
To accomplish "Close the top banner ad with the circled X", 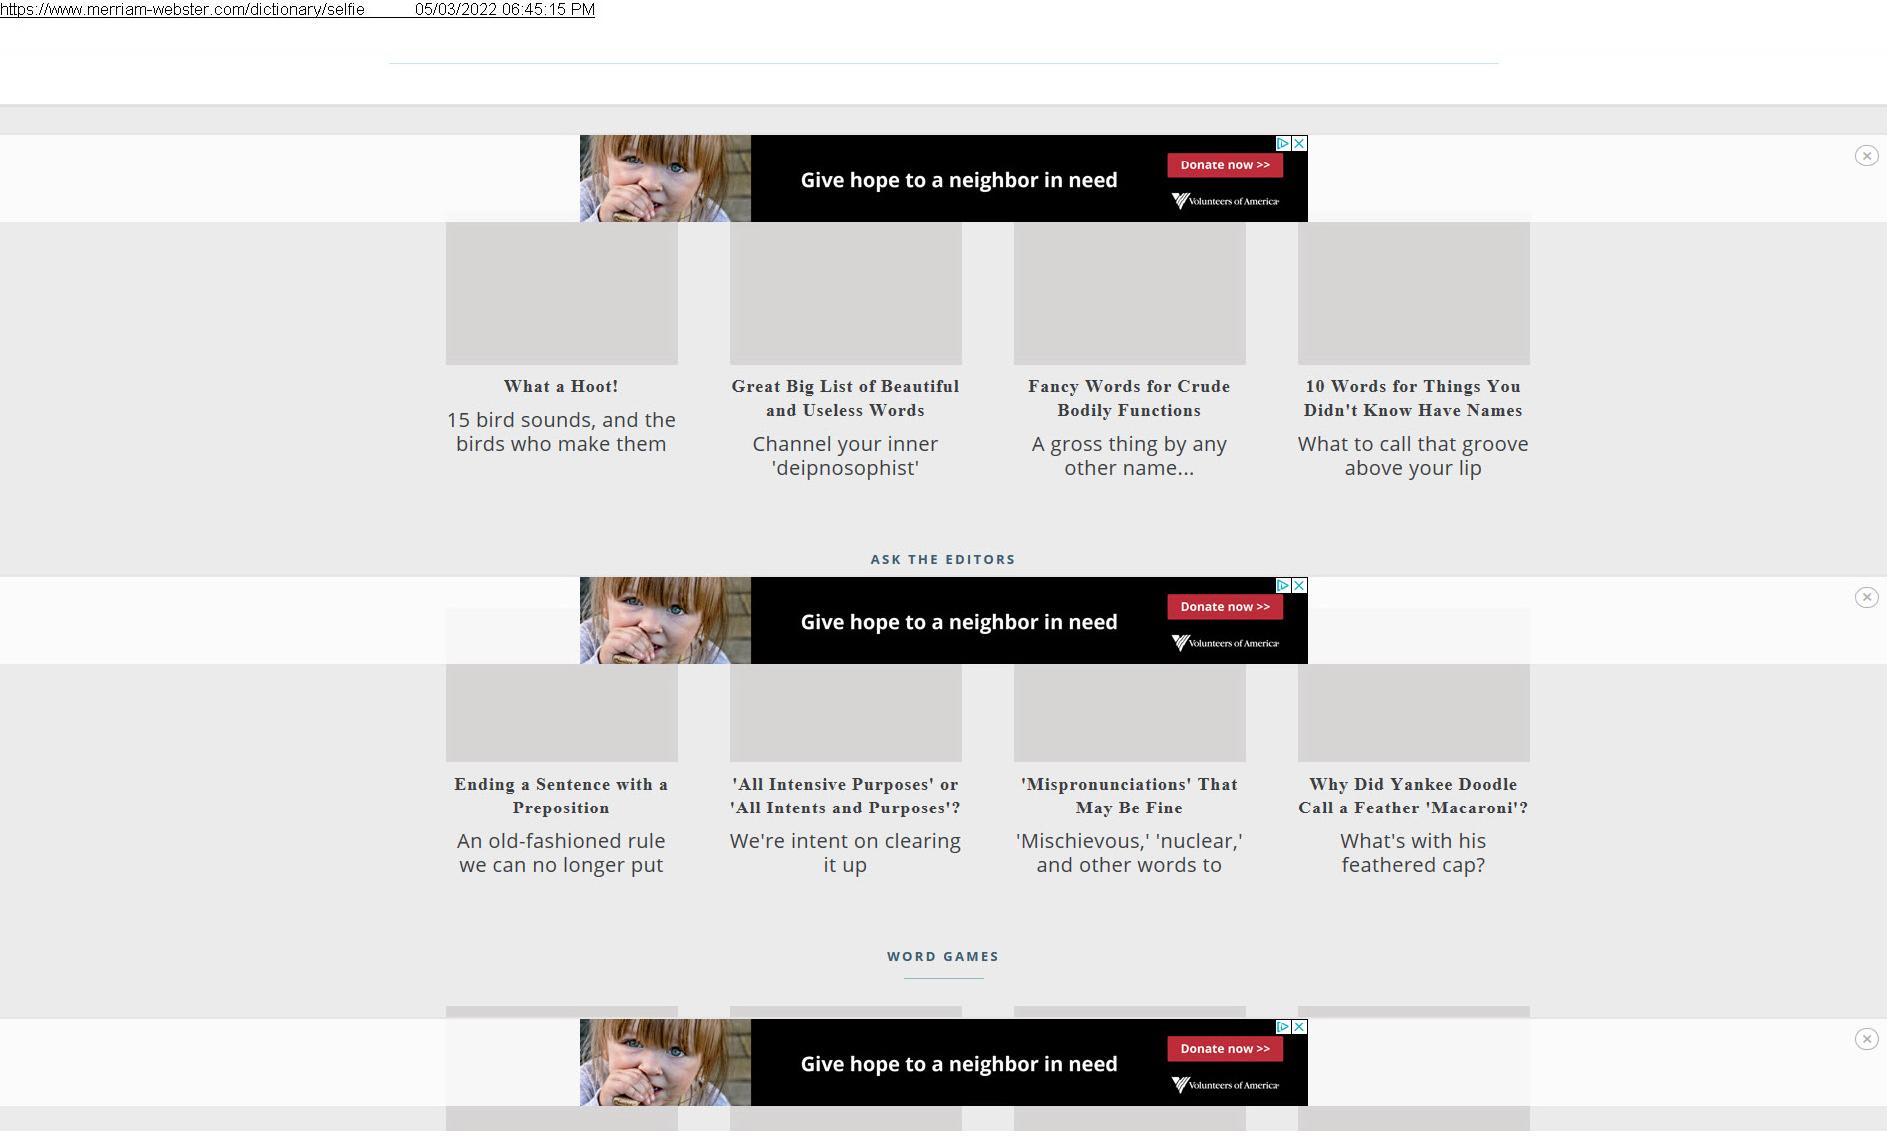I will pos(1866,156).
